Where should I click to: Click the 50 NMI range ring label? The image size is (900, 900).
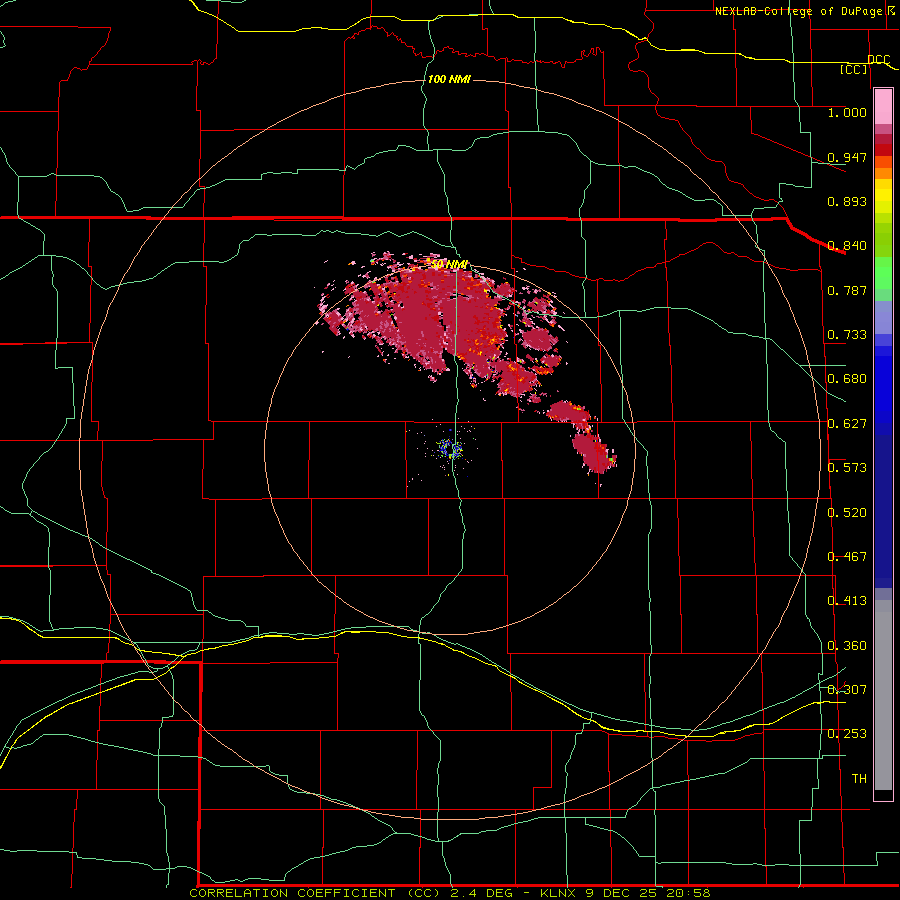pyautogui.click(x=449, y=264)
